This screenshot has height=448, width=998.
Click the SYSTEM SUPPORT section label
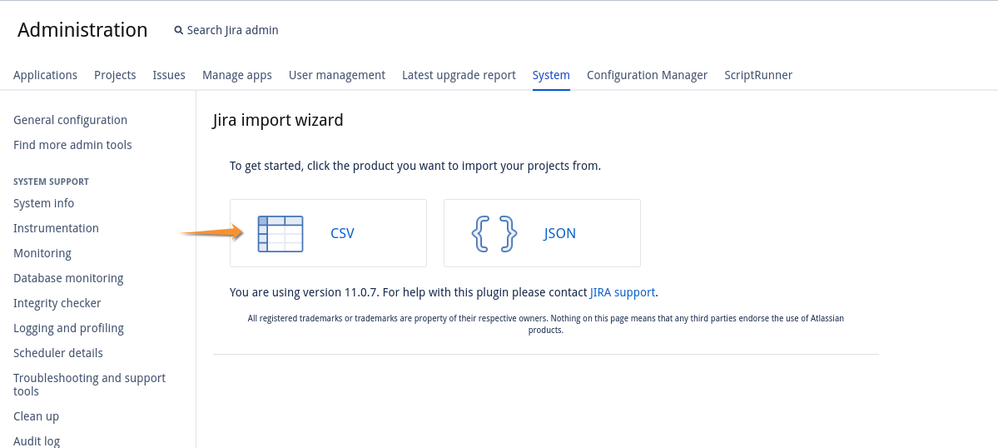[x=51, y=181]
